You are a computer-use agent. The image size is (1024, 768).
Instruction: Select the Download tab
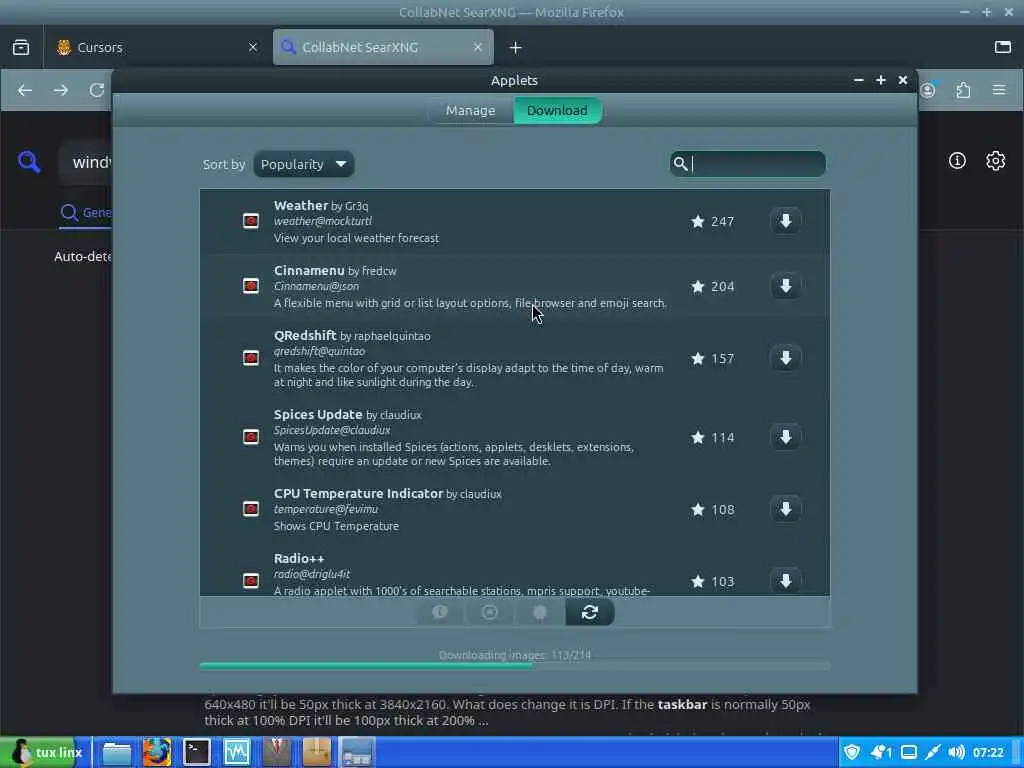(557, 110)
